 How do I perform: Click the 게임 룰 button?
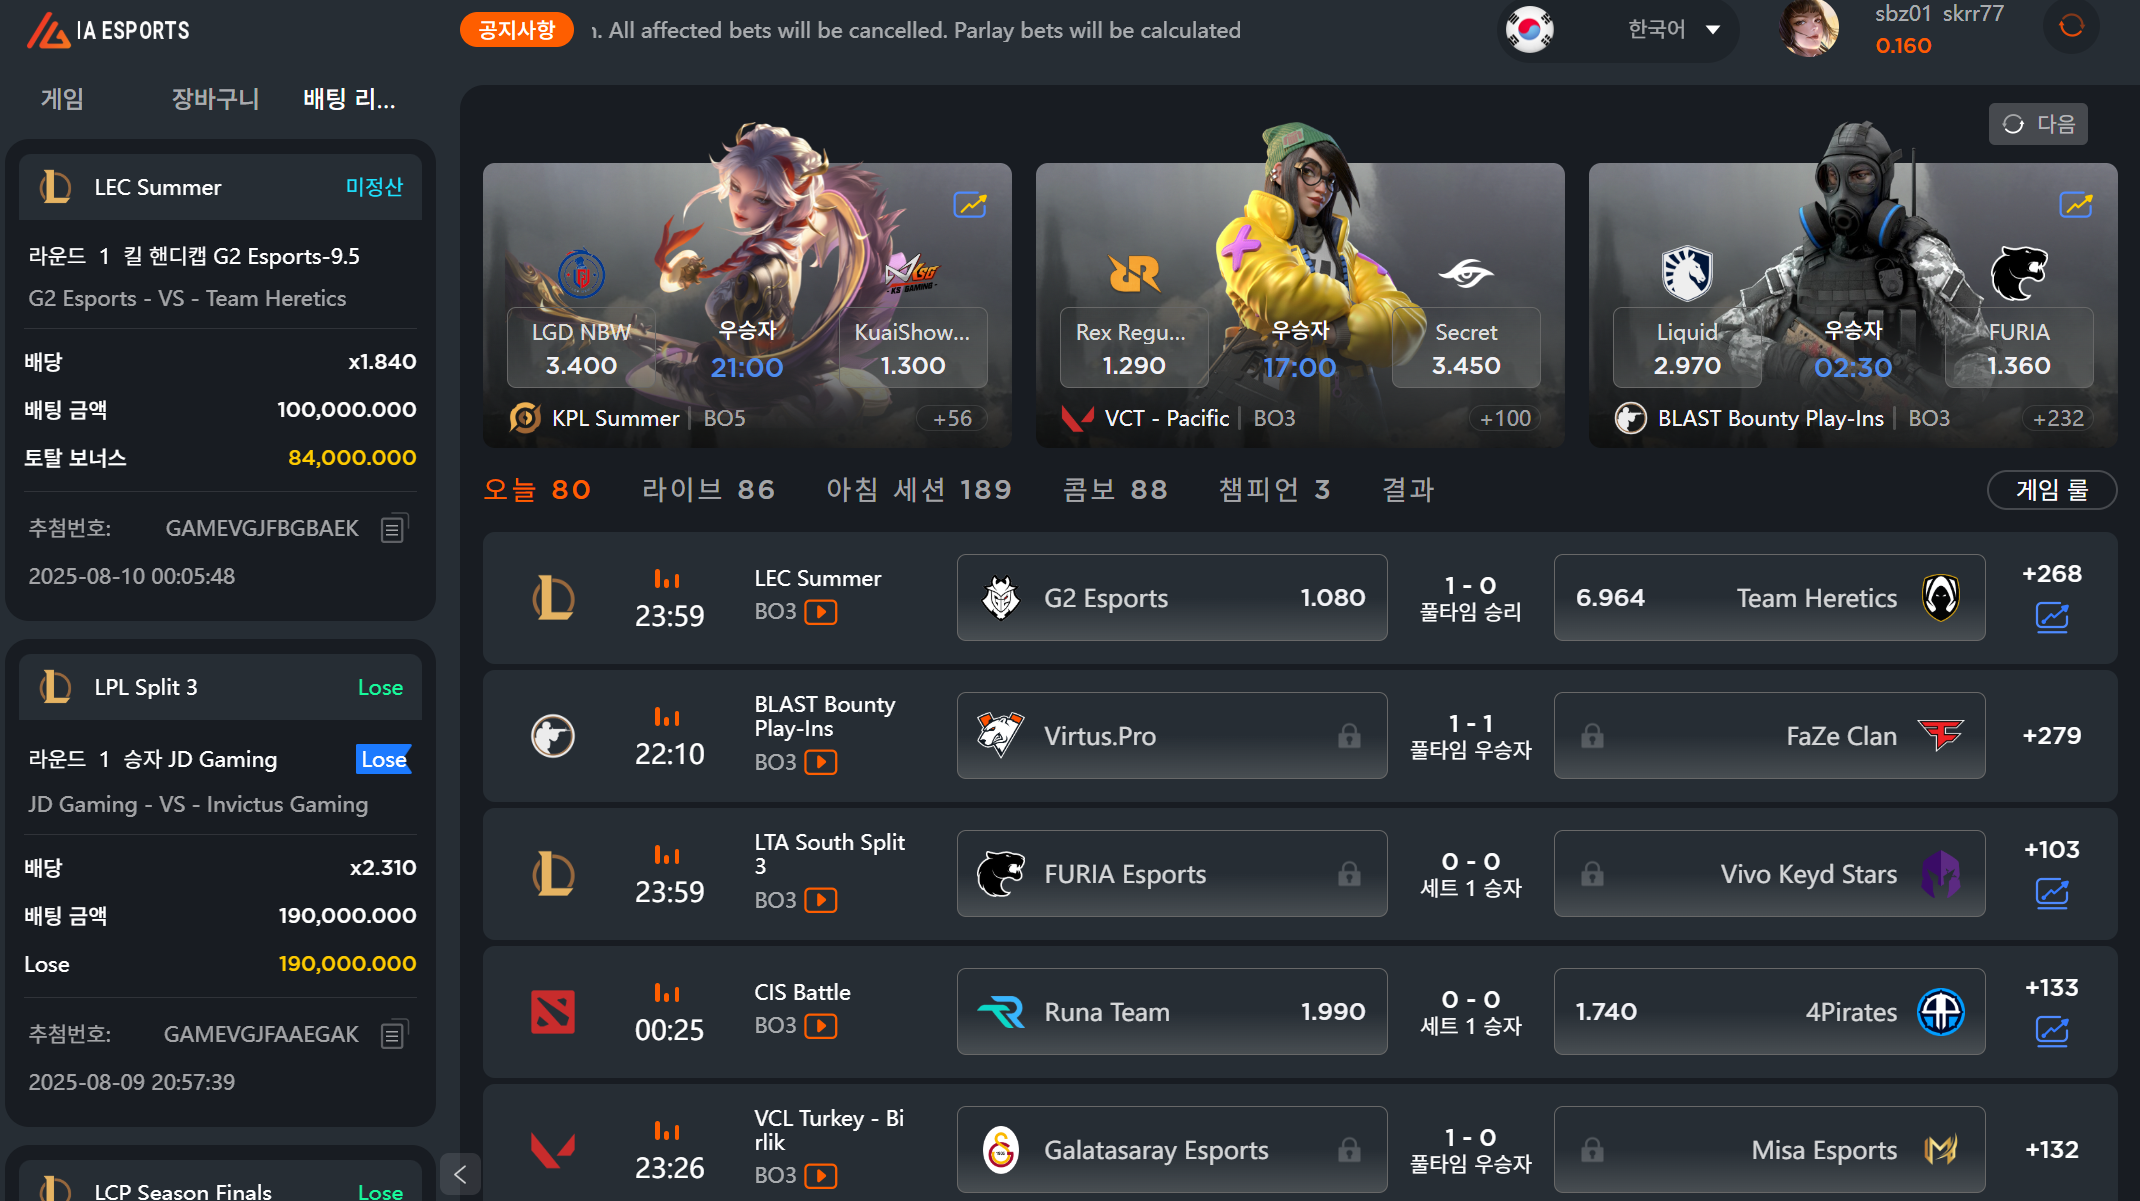pyautogui.click(x=2052, y=490)
